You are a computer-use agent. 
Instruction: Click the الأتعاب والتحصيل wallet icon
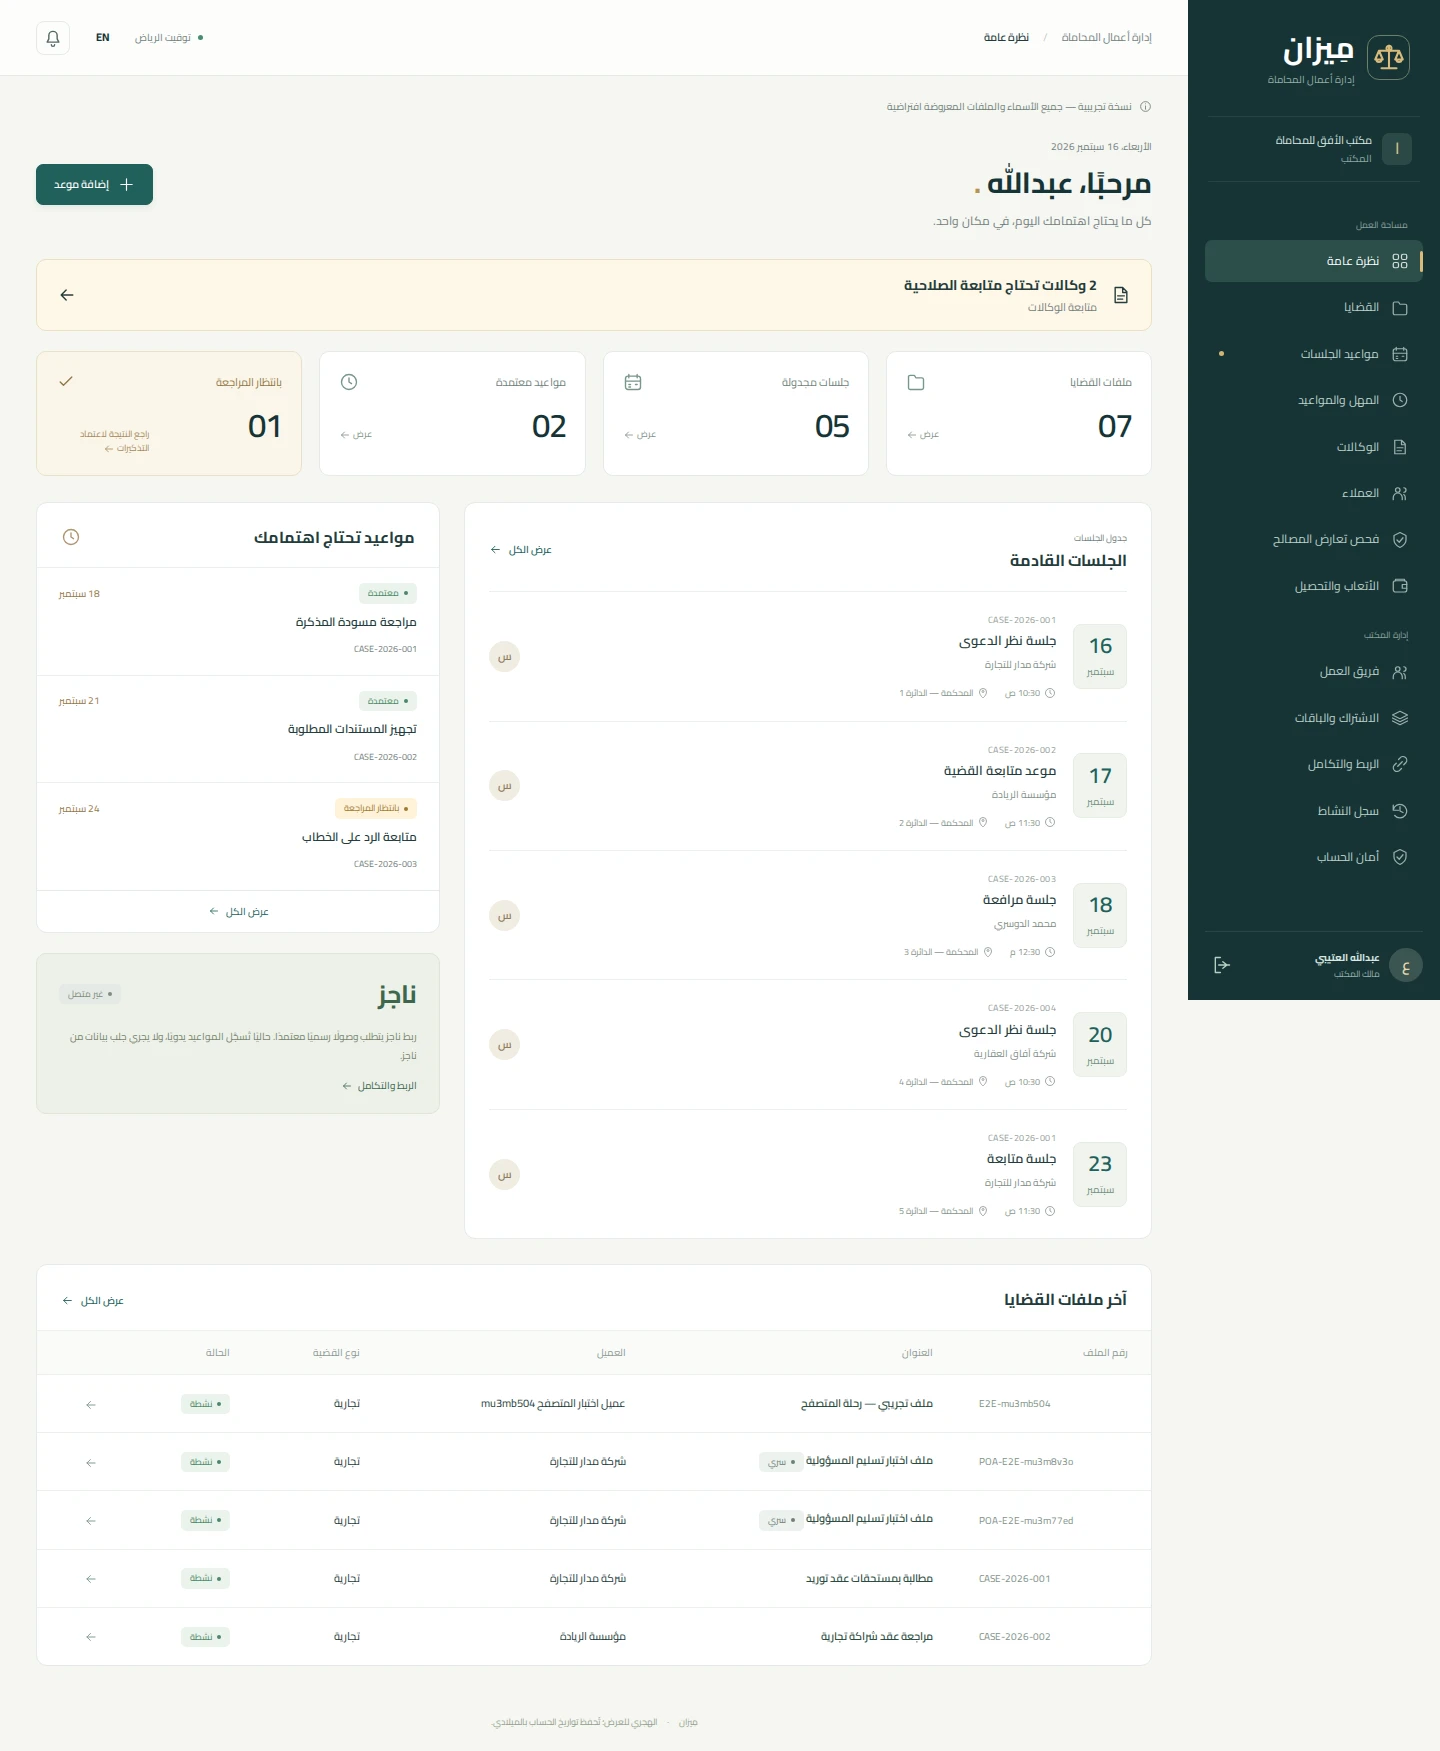point(1400,586)
